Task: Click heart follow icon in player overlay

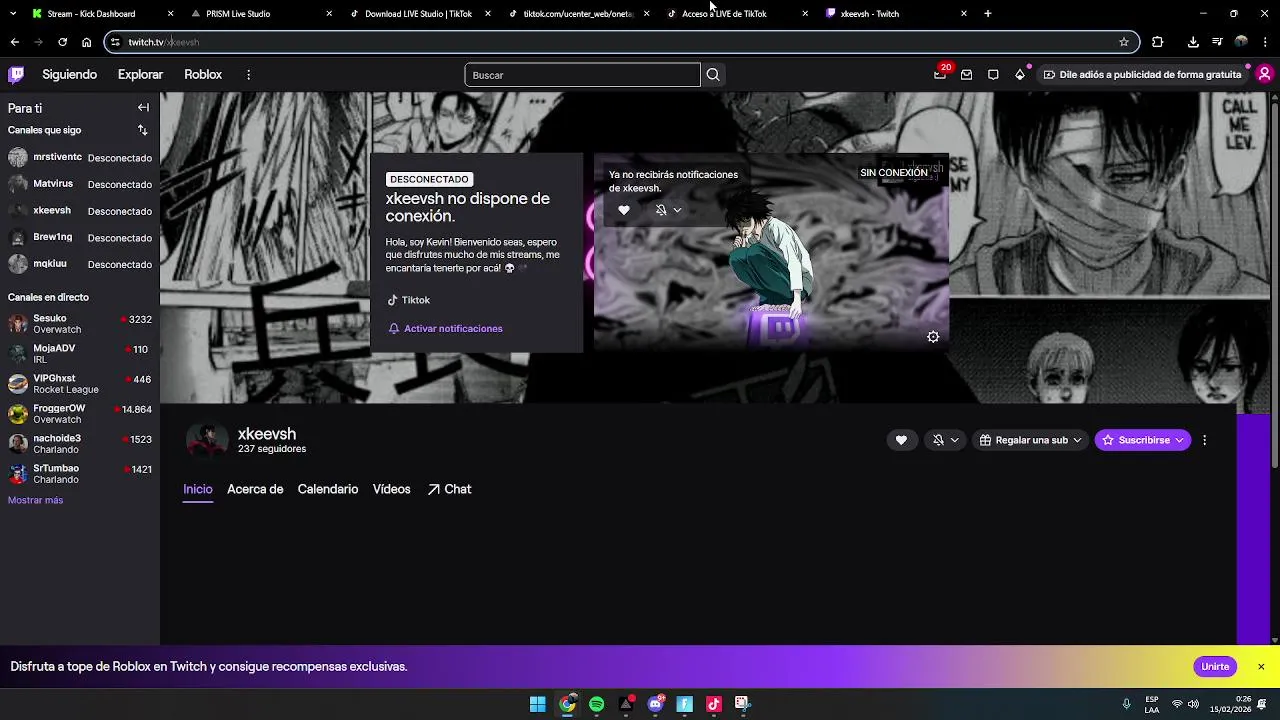Action: click(624, 210)
